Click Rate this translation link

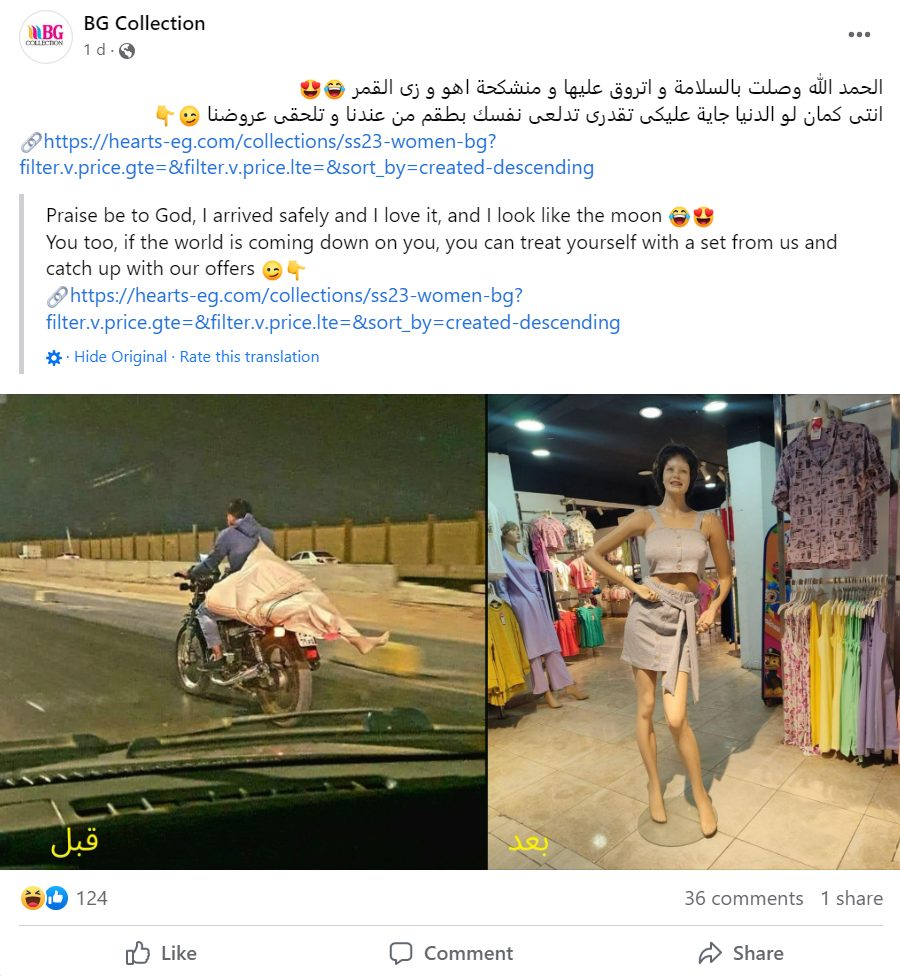(x=249, y=357)
